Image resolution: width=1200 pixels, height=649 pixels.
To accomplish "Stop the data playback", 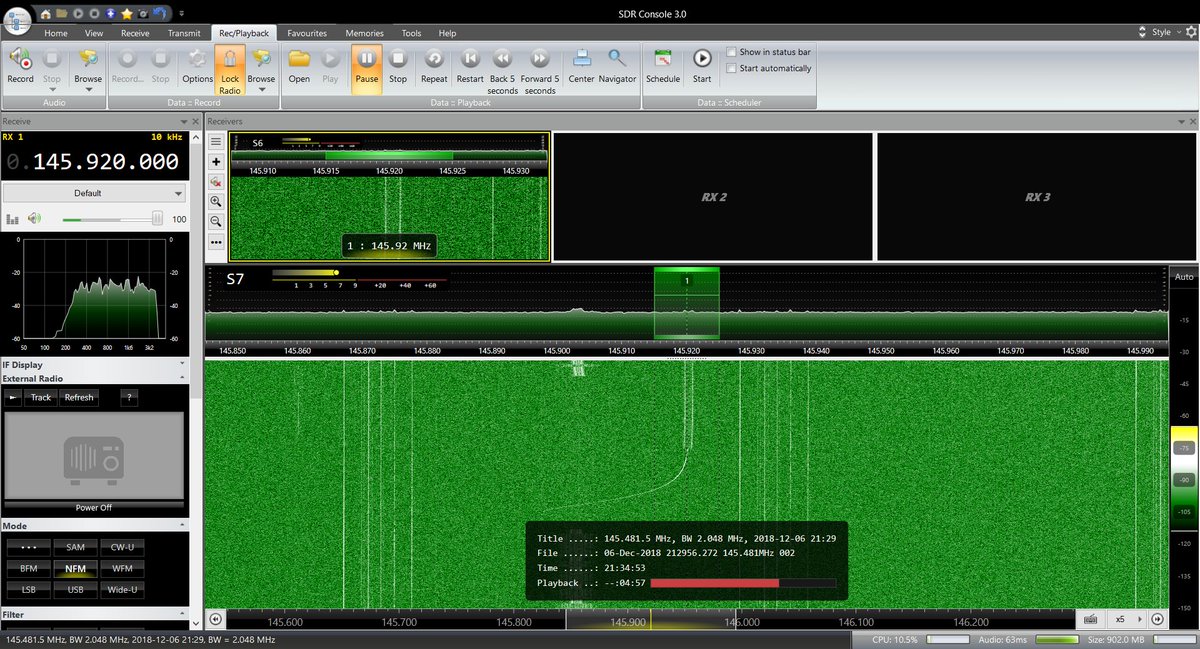I will click(398, 65).
